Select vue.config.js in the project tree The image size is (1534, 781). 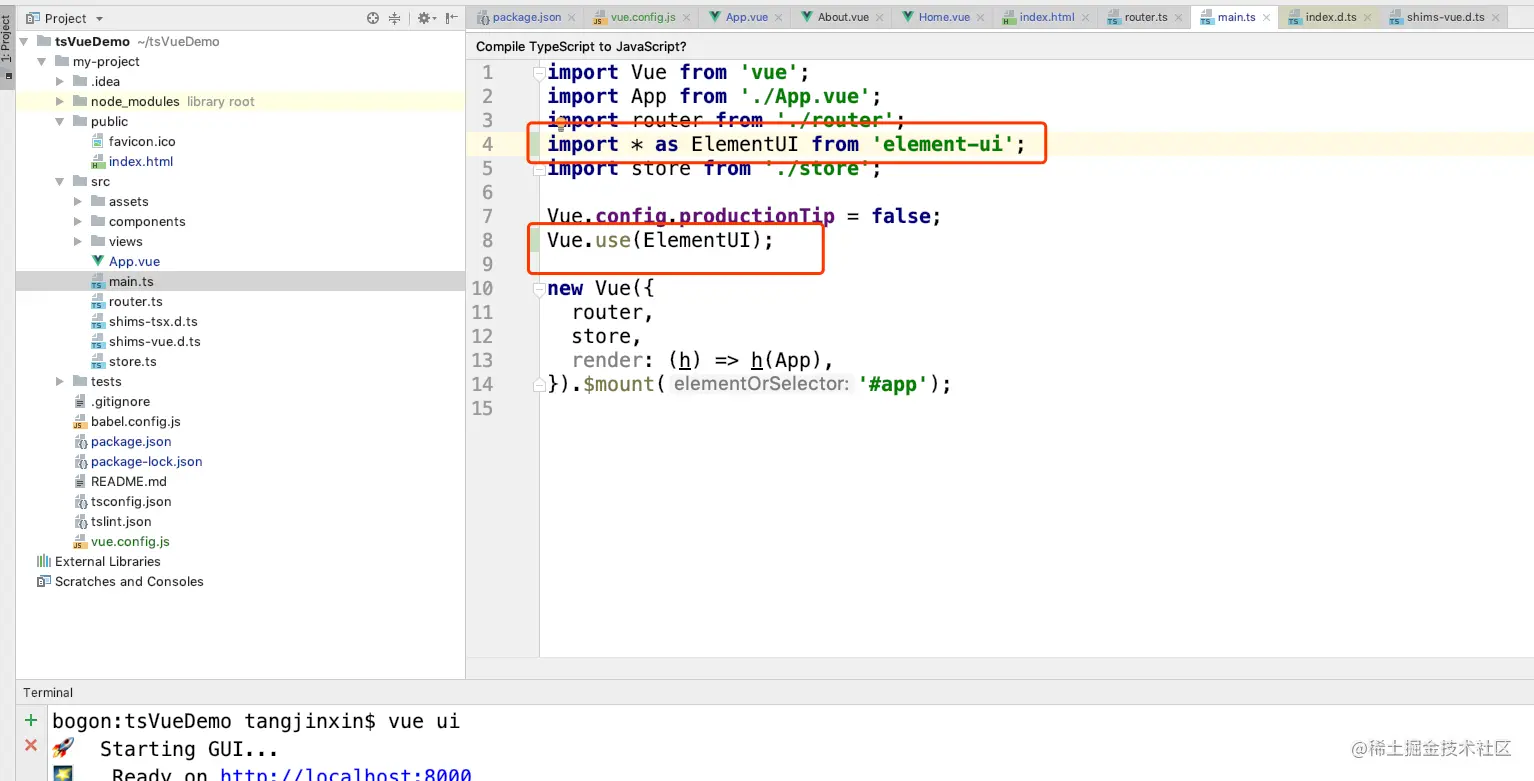[130, 542]
